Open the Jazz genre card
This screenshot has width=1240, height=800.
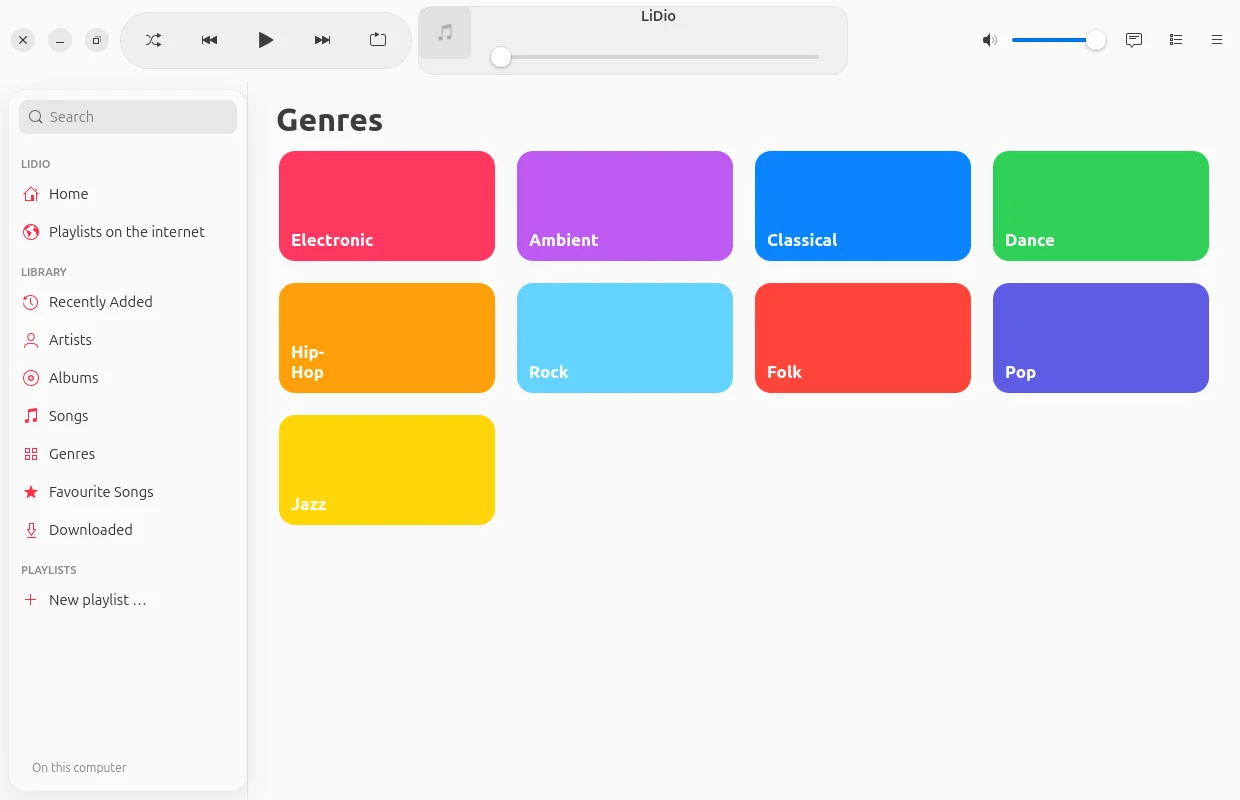pyautogui.click(x=387, y=470)
